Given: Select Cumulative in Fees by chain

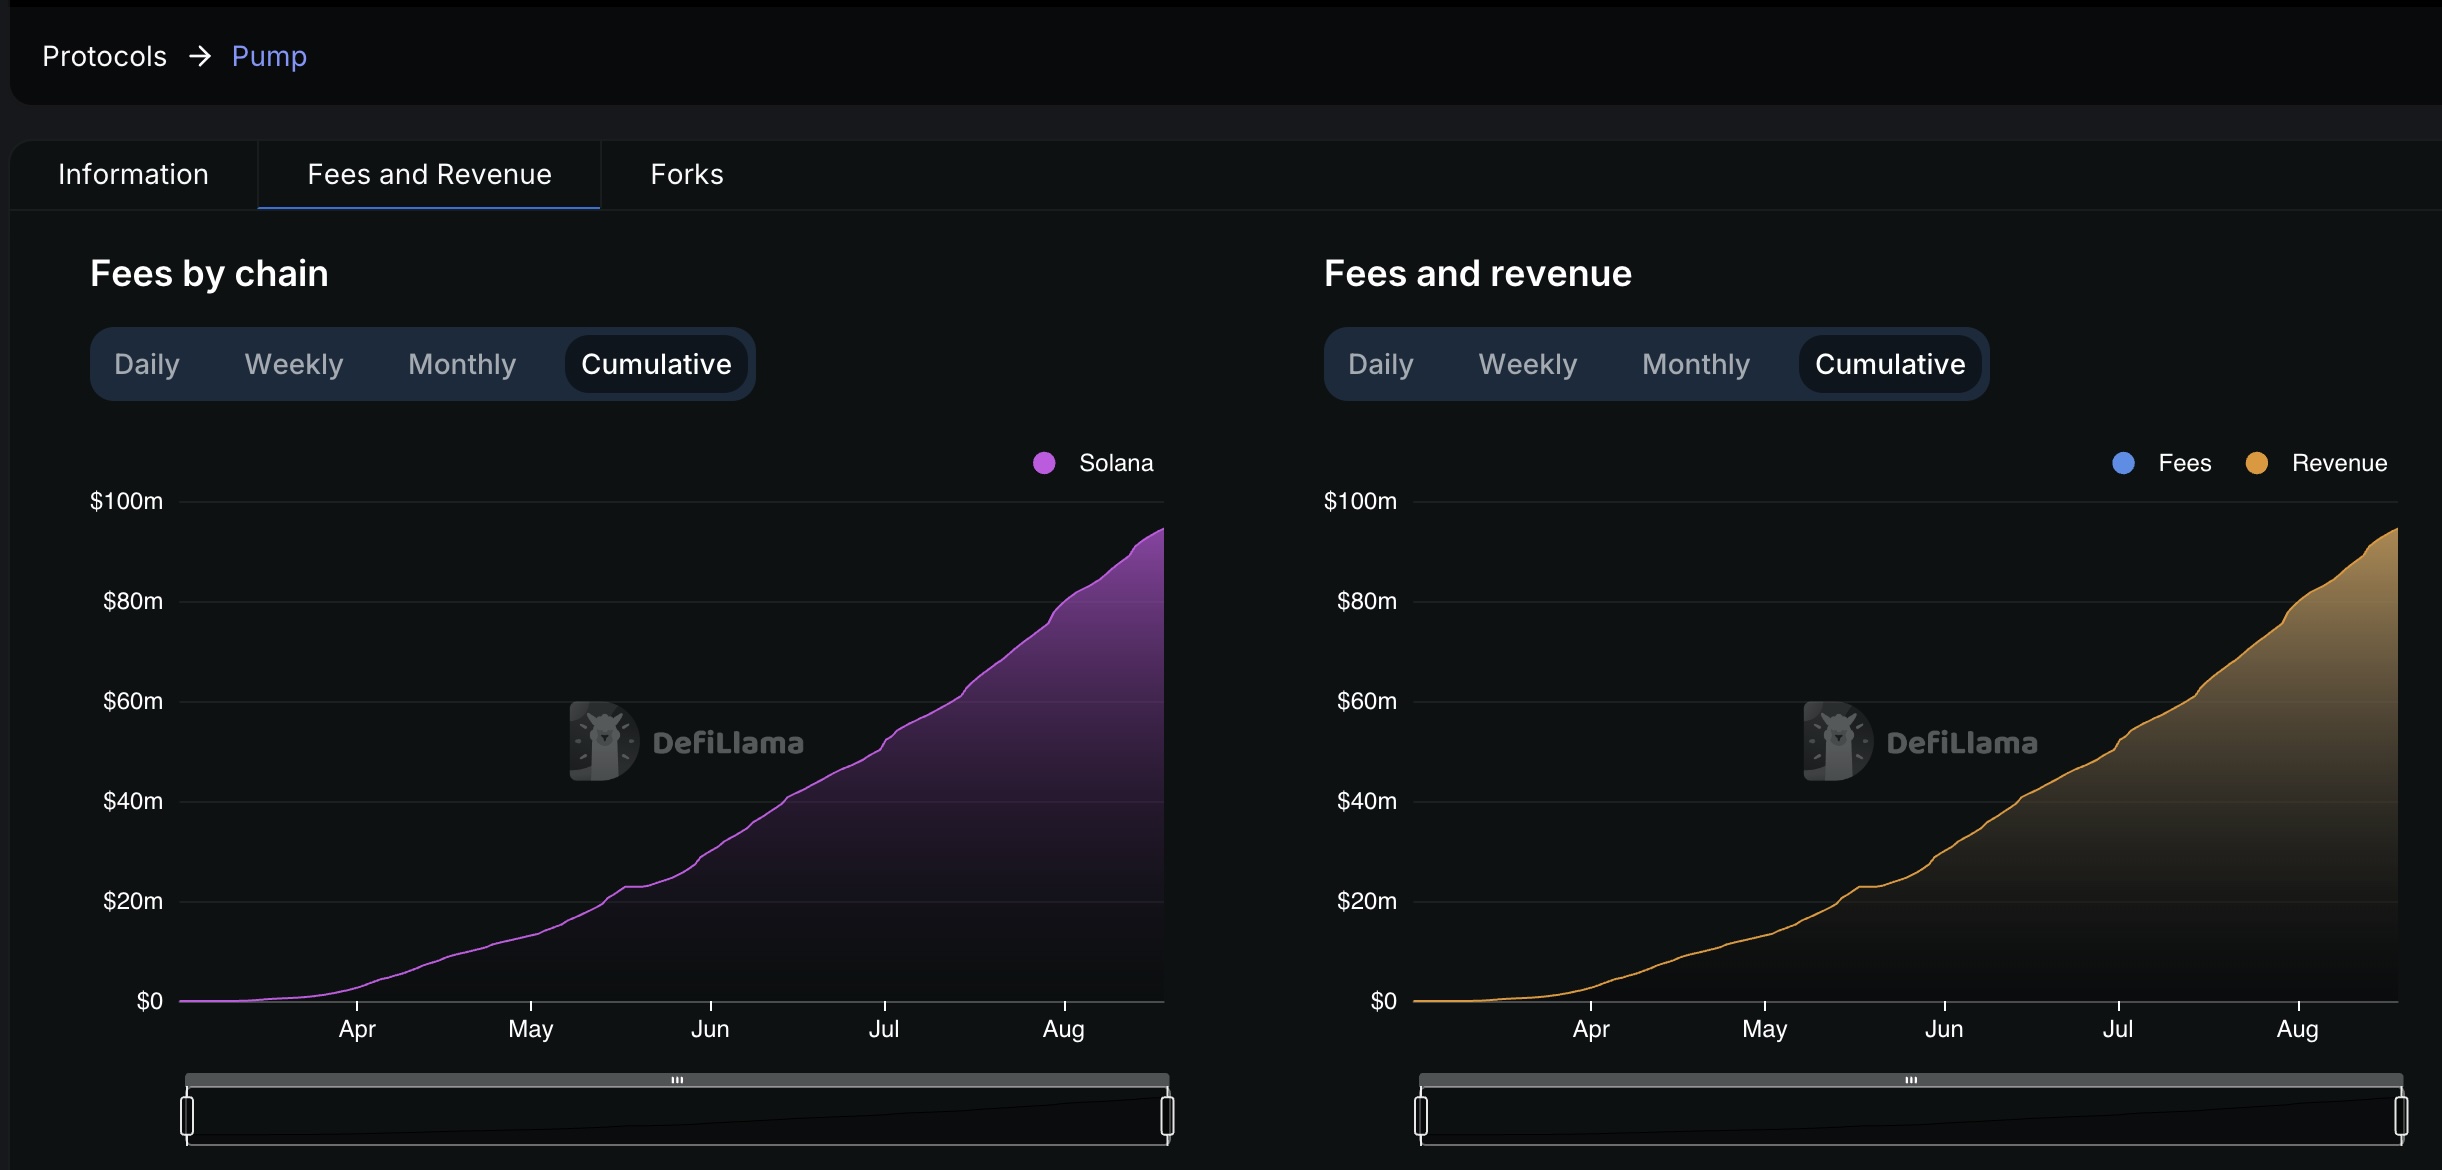Looking at the screenshot, I should (x=656, y=364).
